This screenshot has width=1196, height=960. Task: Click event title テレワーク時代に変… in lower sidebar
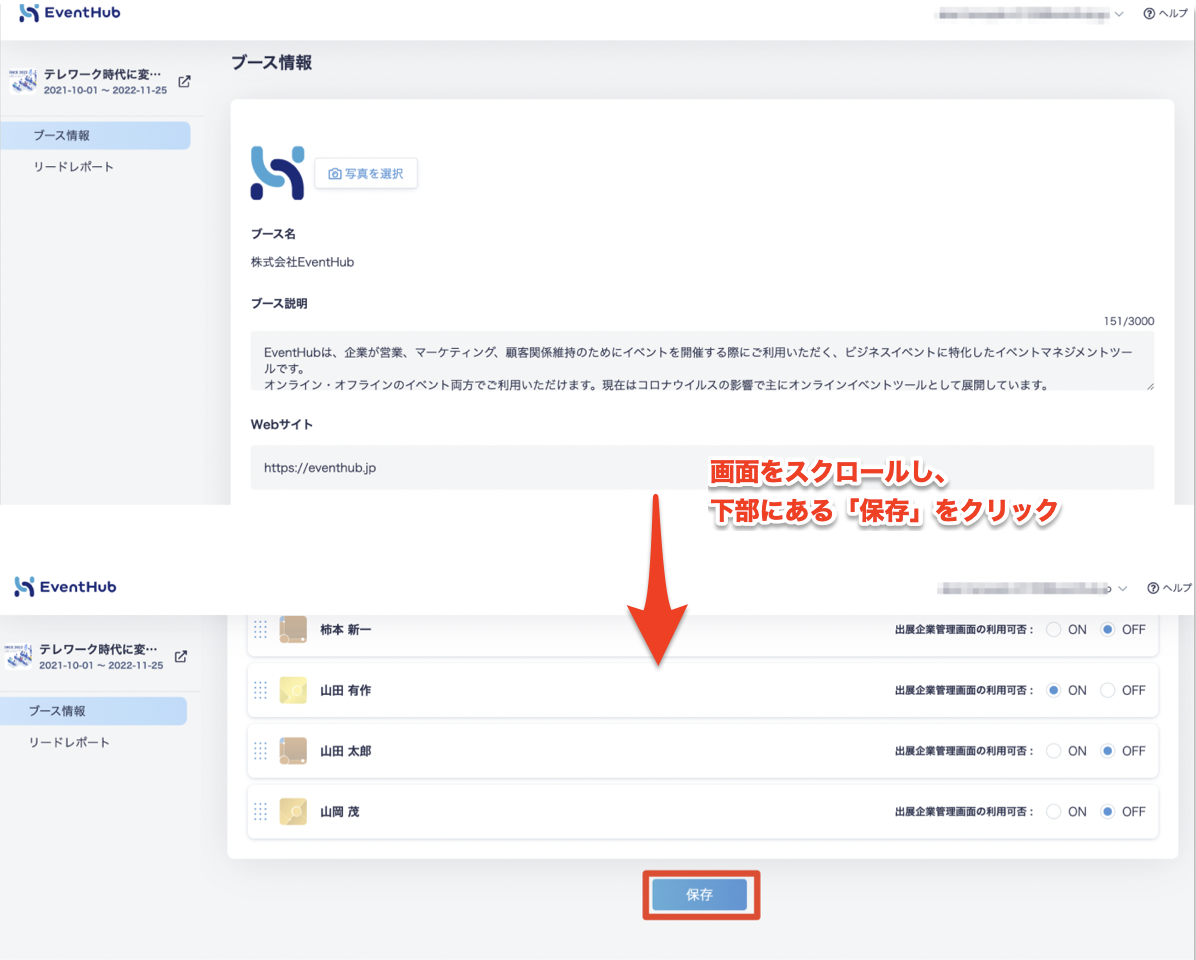click(x=98, y=649)
